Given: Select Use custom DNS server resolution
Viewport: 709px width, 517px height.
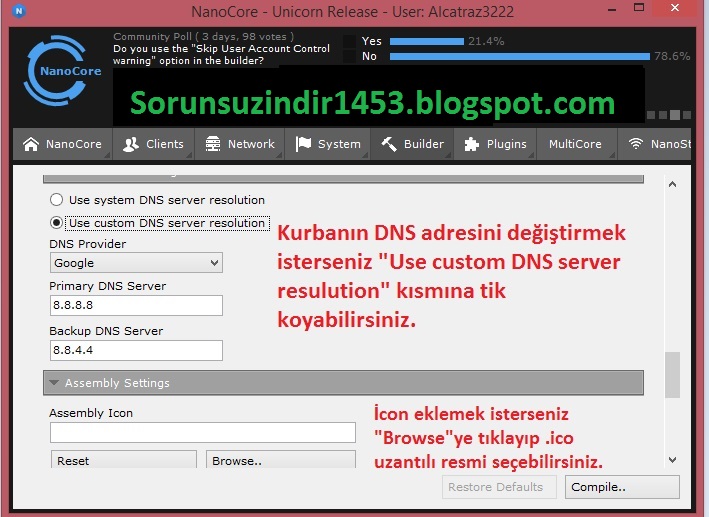Looking at the screenshot, I should click(57, 223).
